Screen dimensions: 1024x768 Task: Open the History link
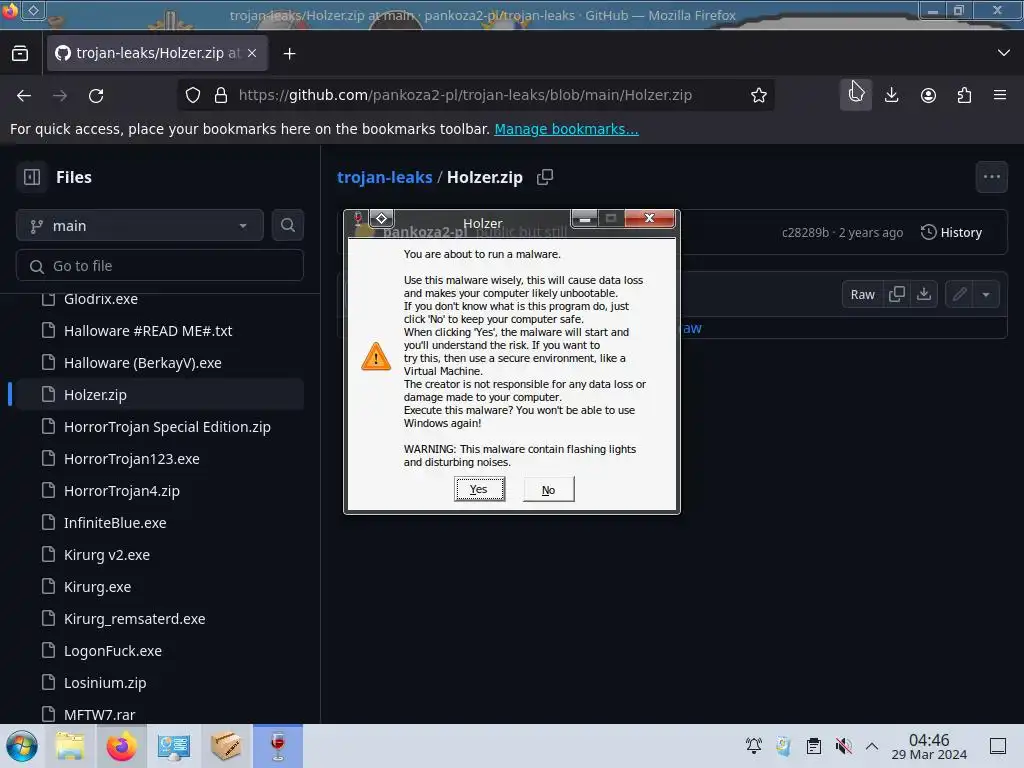point(951,232)
